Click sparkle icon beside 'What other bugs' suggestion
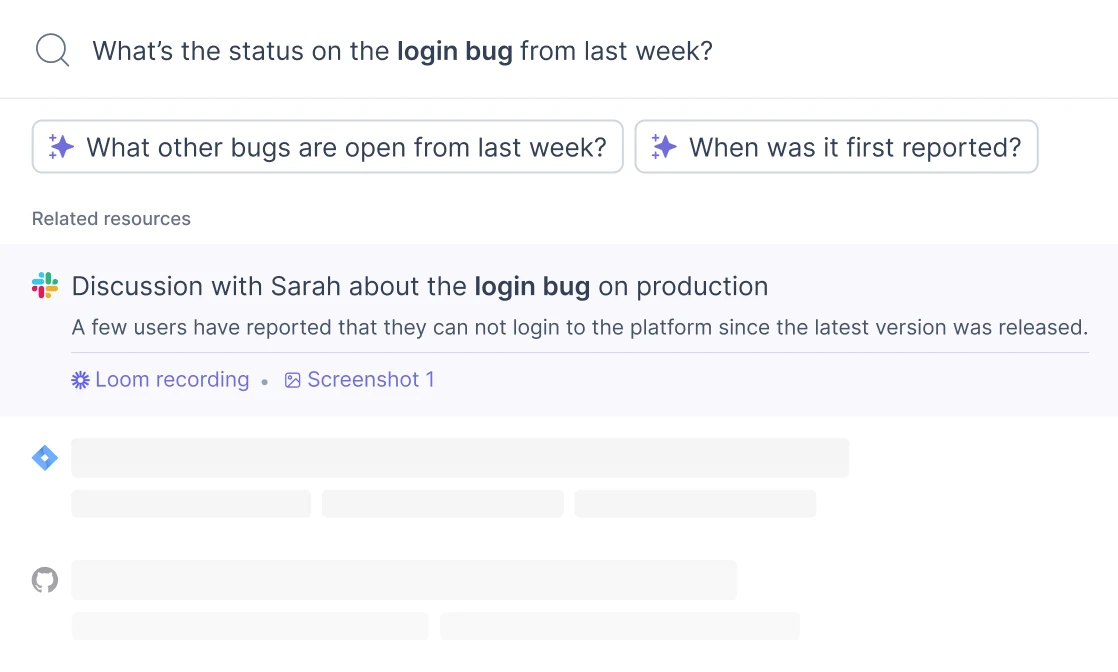The image size is (1118, 672). click(61, 147)
